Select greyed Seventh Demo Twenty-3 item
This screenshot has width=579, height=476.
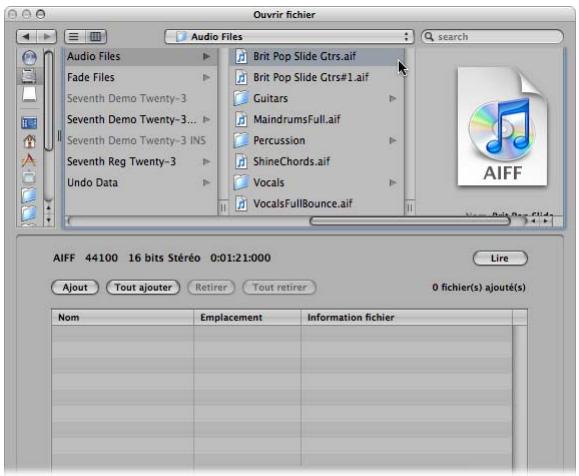tap(127, 98)
